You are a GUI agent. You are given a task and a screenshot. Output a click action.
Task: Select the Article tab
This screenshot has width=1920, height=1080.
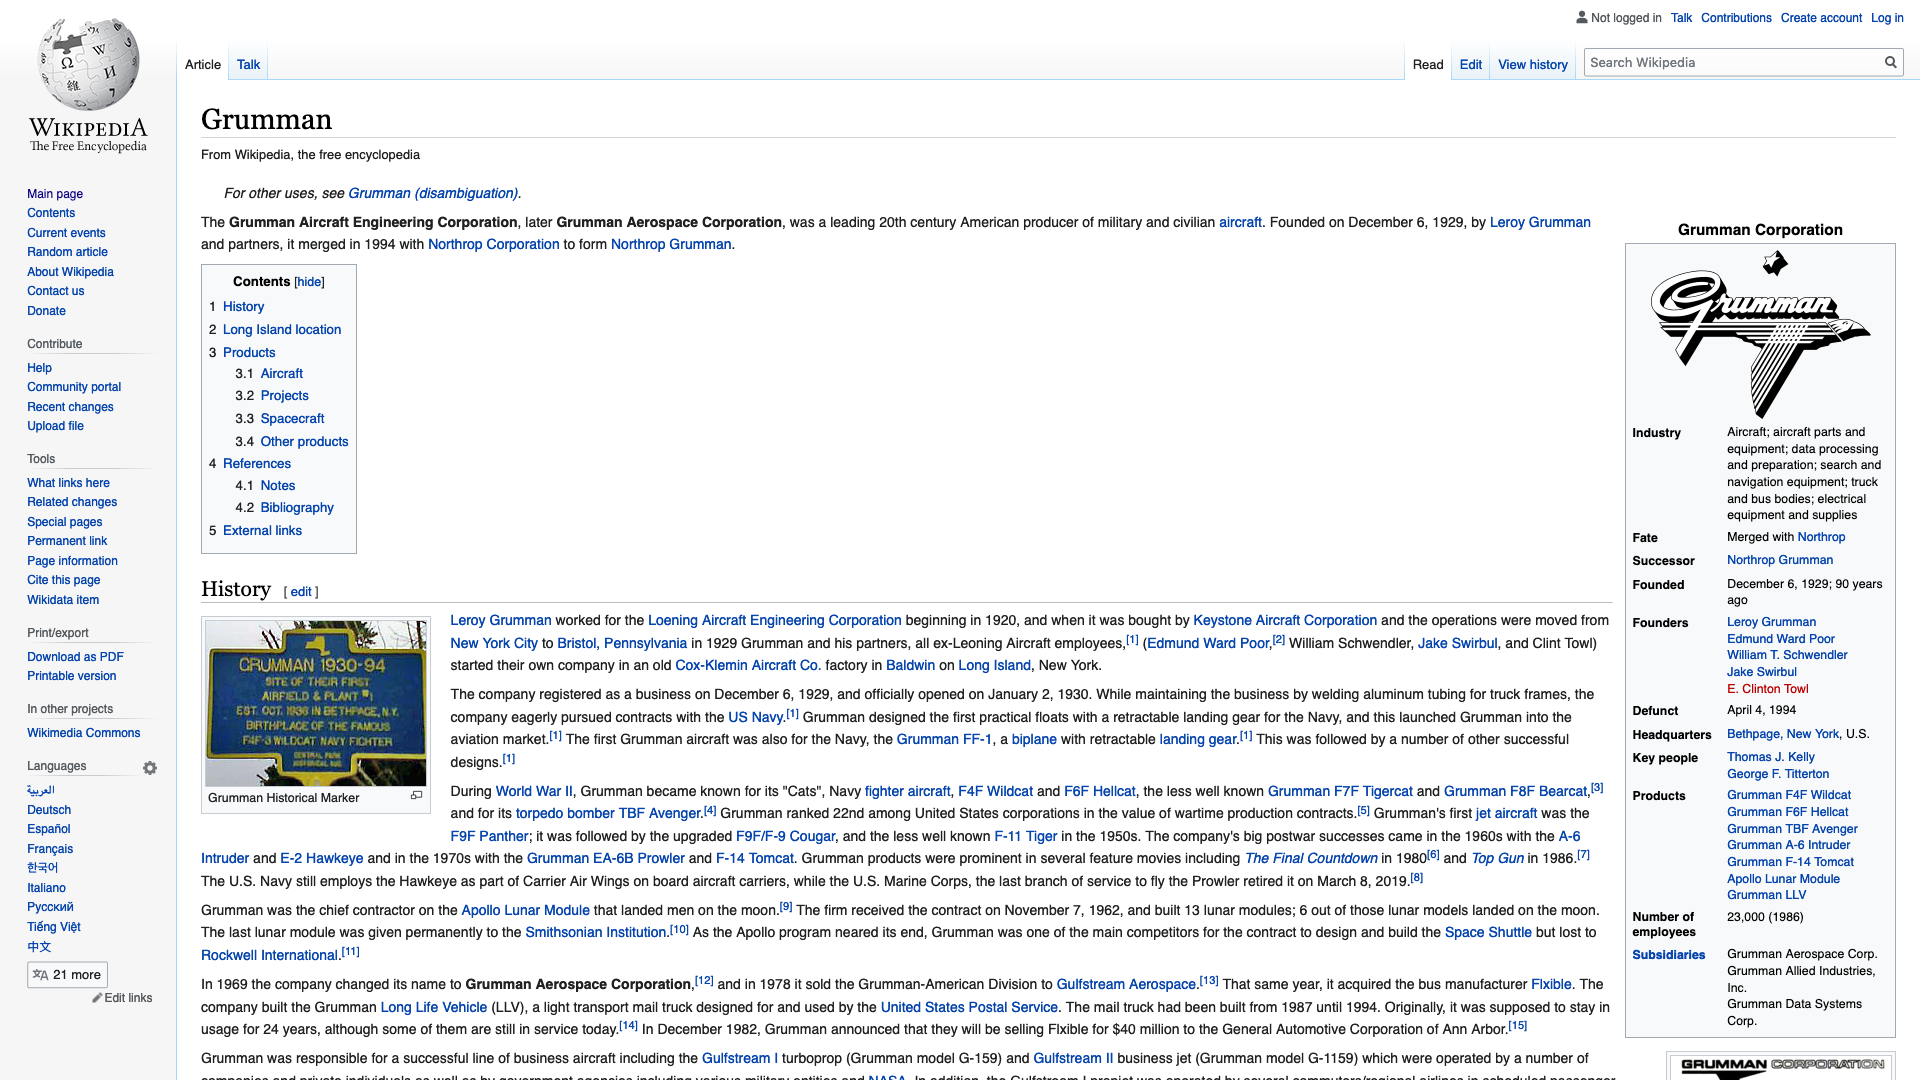point(203,64)
